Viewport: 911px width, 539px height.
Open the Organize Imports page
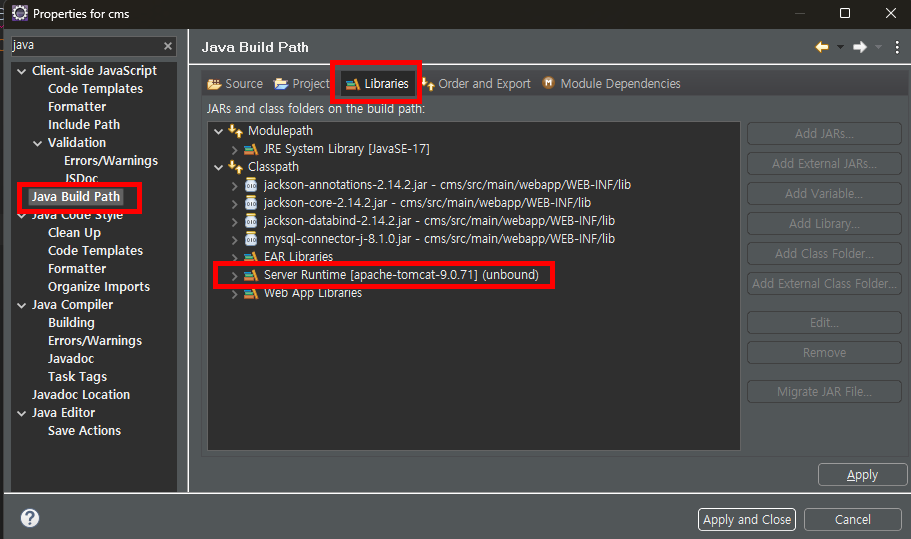99,287
